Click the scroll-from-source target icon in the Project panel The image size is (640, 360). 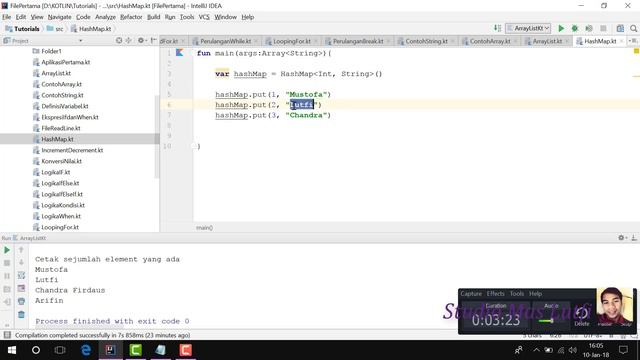(x=119, y=40)
